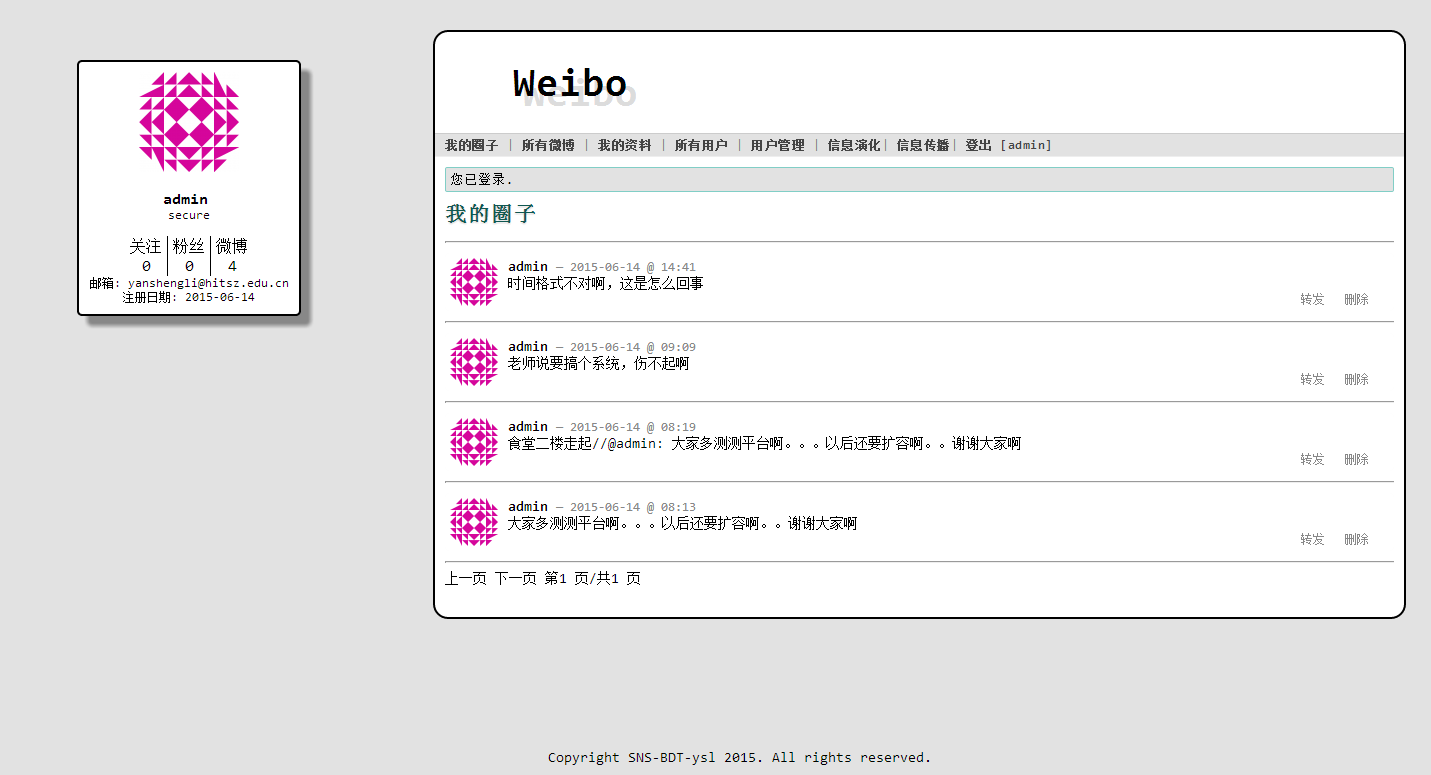Click admin username in profile card
This screenshot has height=775, width=1431.
tap(186, 199)
